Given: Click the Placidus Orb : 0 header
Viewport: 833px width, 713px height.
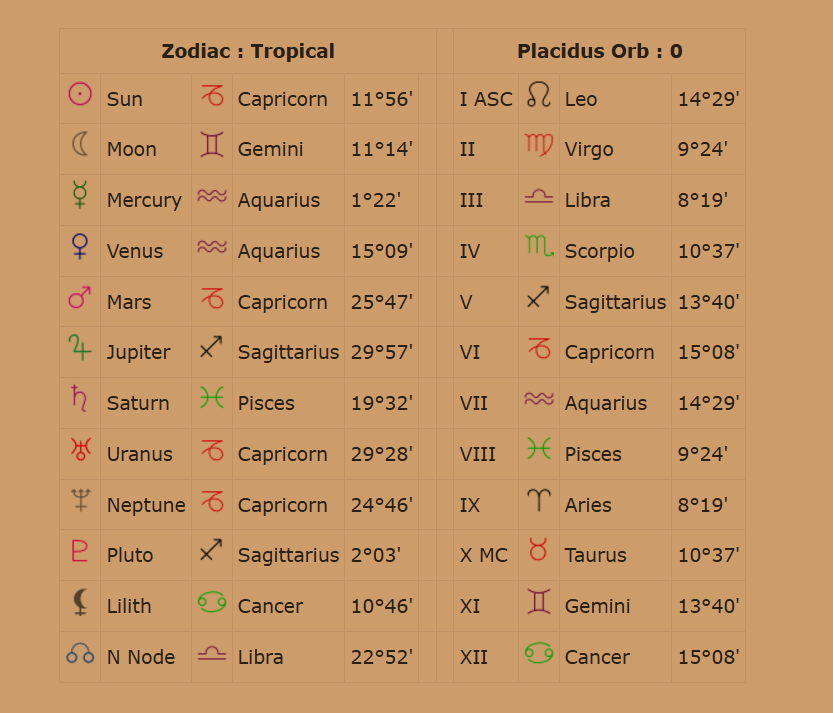Looking at the screenshot, I should (600, 51).
